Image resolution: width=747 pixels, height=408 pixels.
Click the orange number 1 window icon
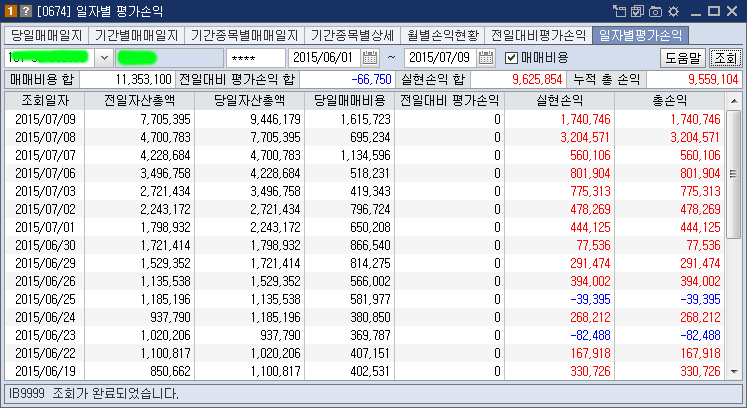10,10
